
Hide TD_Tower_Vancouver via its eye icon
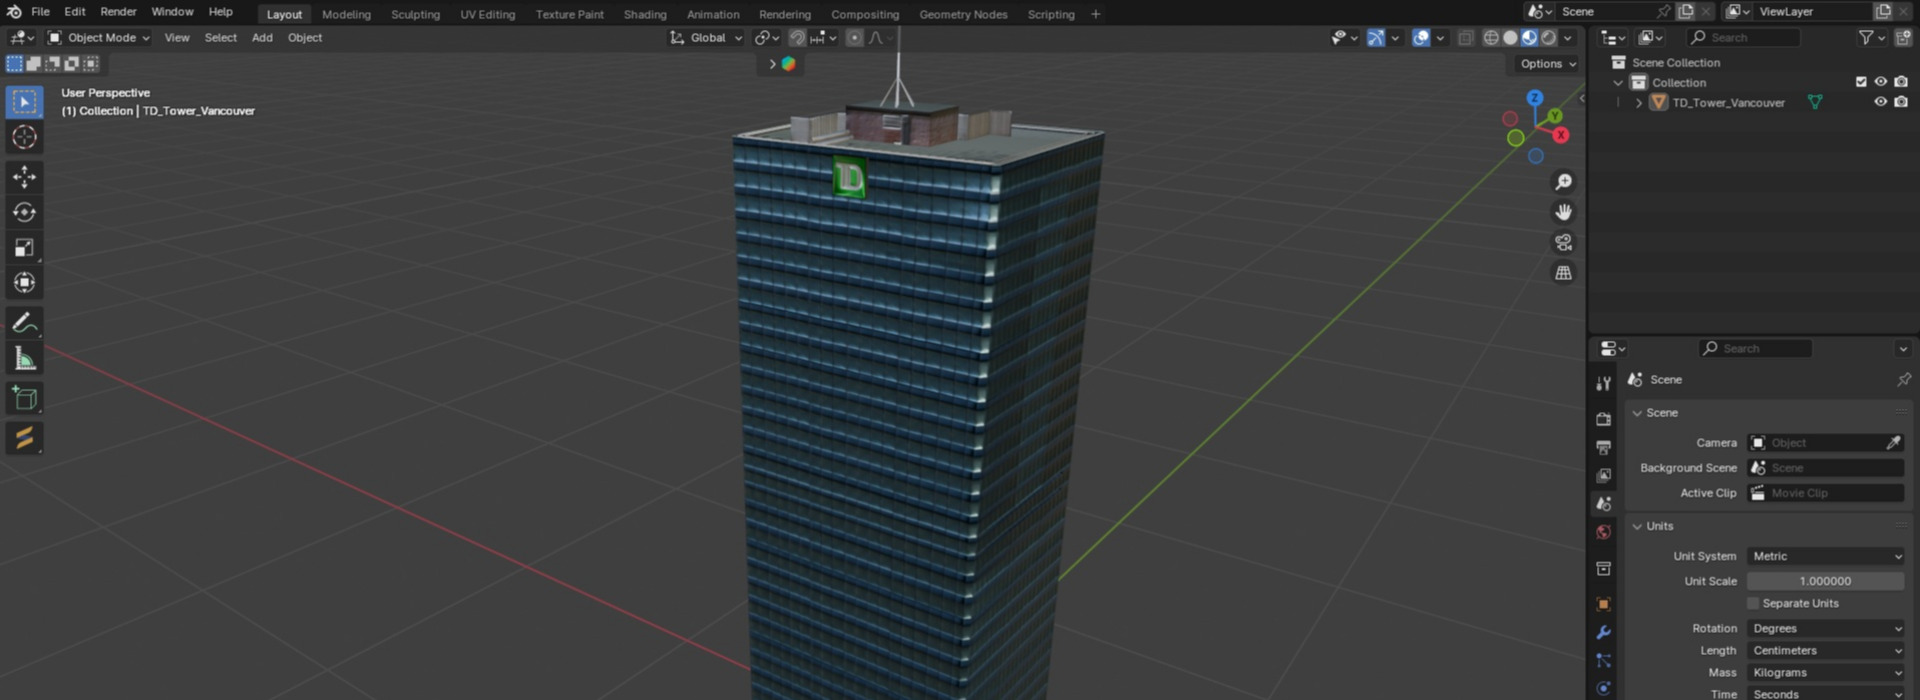tap(1881, 102)
